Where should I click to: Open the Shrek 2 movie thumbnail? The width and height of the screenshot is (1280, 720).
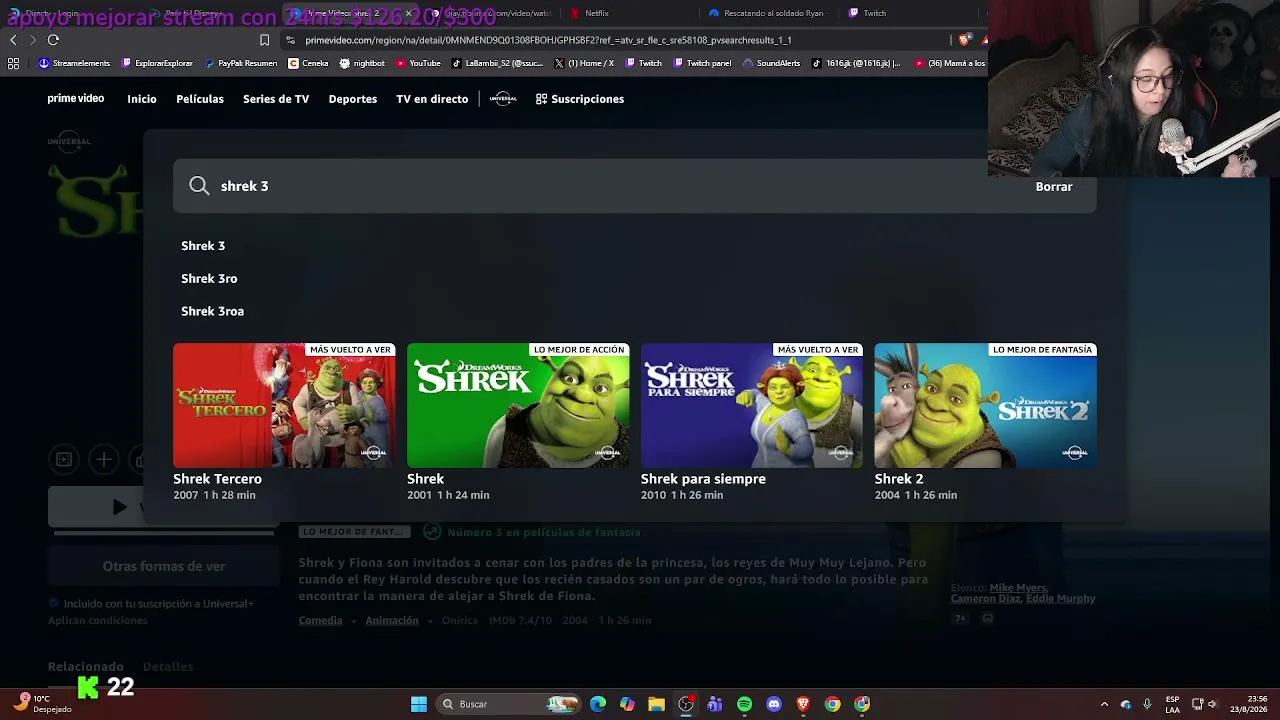(x=986, y=405)
